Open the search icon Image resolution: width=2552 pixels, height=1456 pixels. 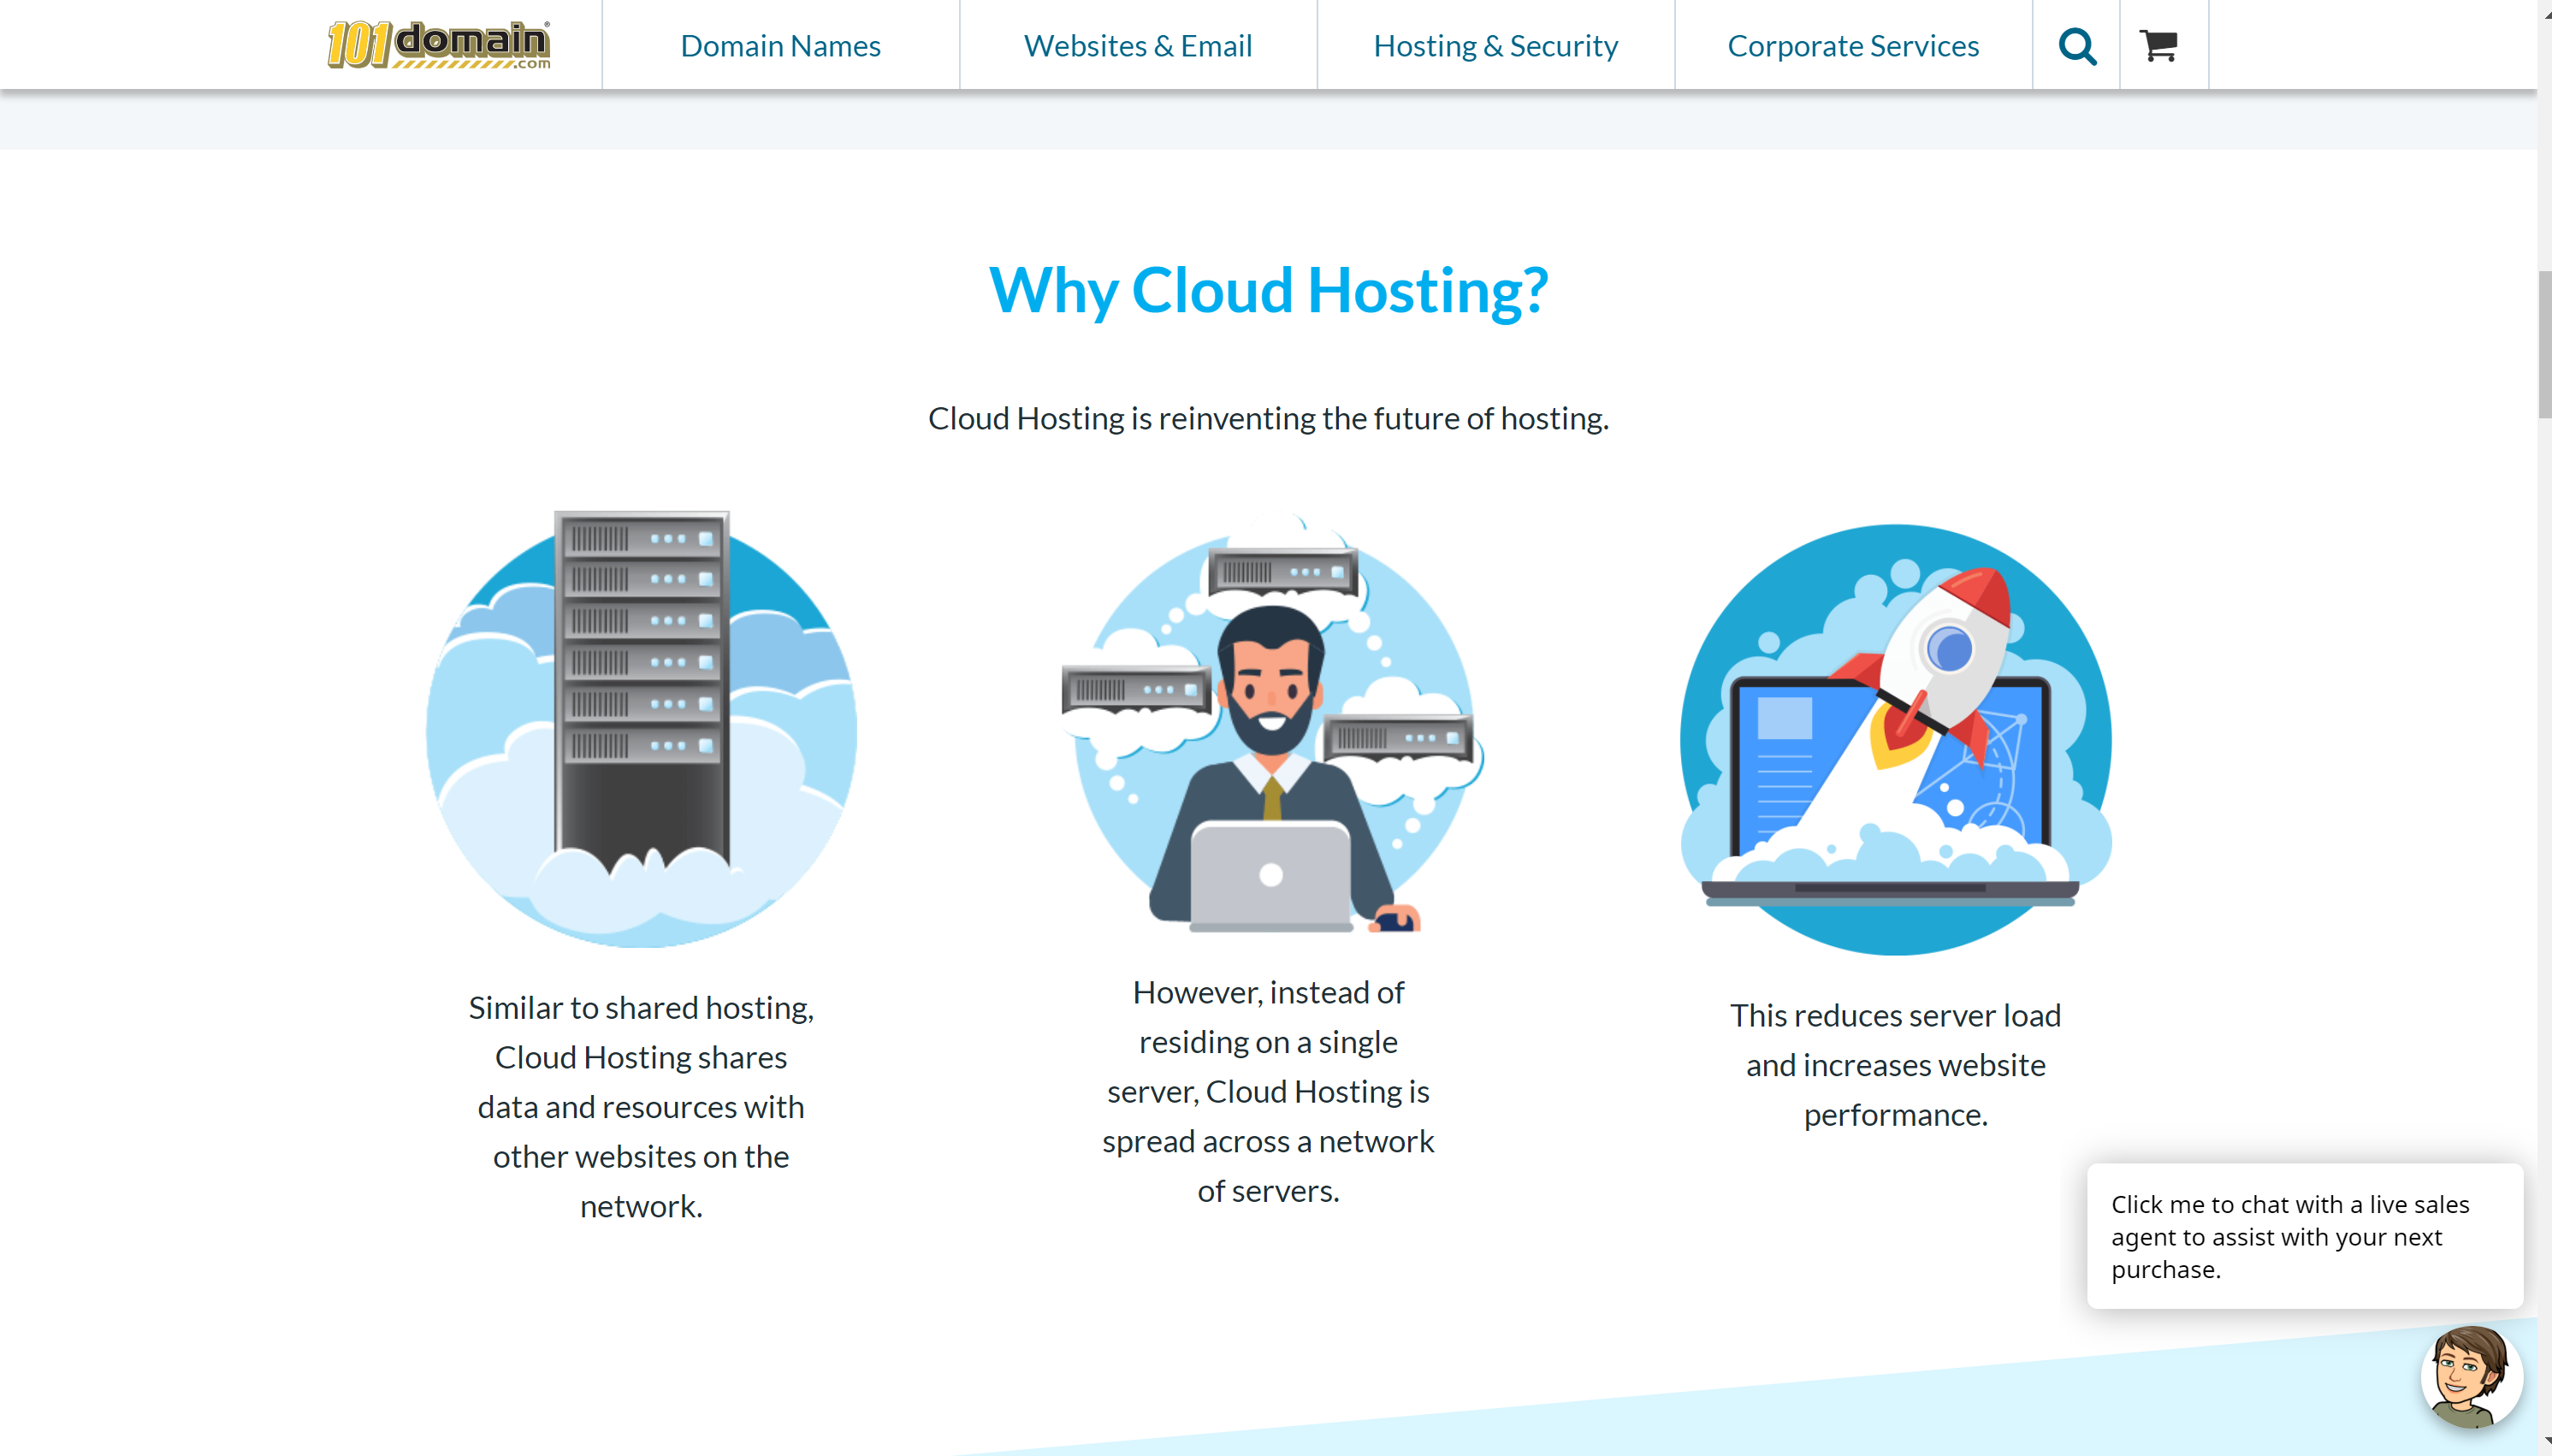[2077, 45]
